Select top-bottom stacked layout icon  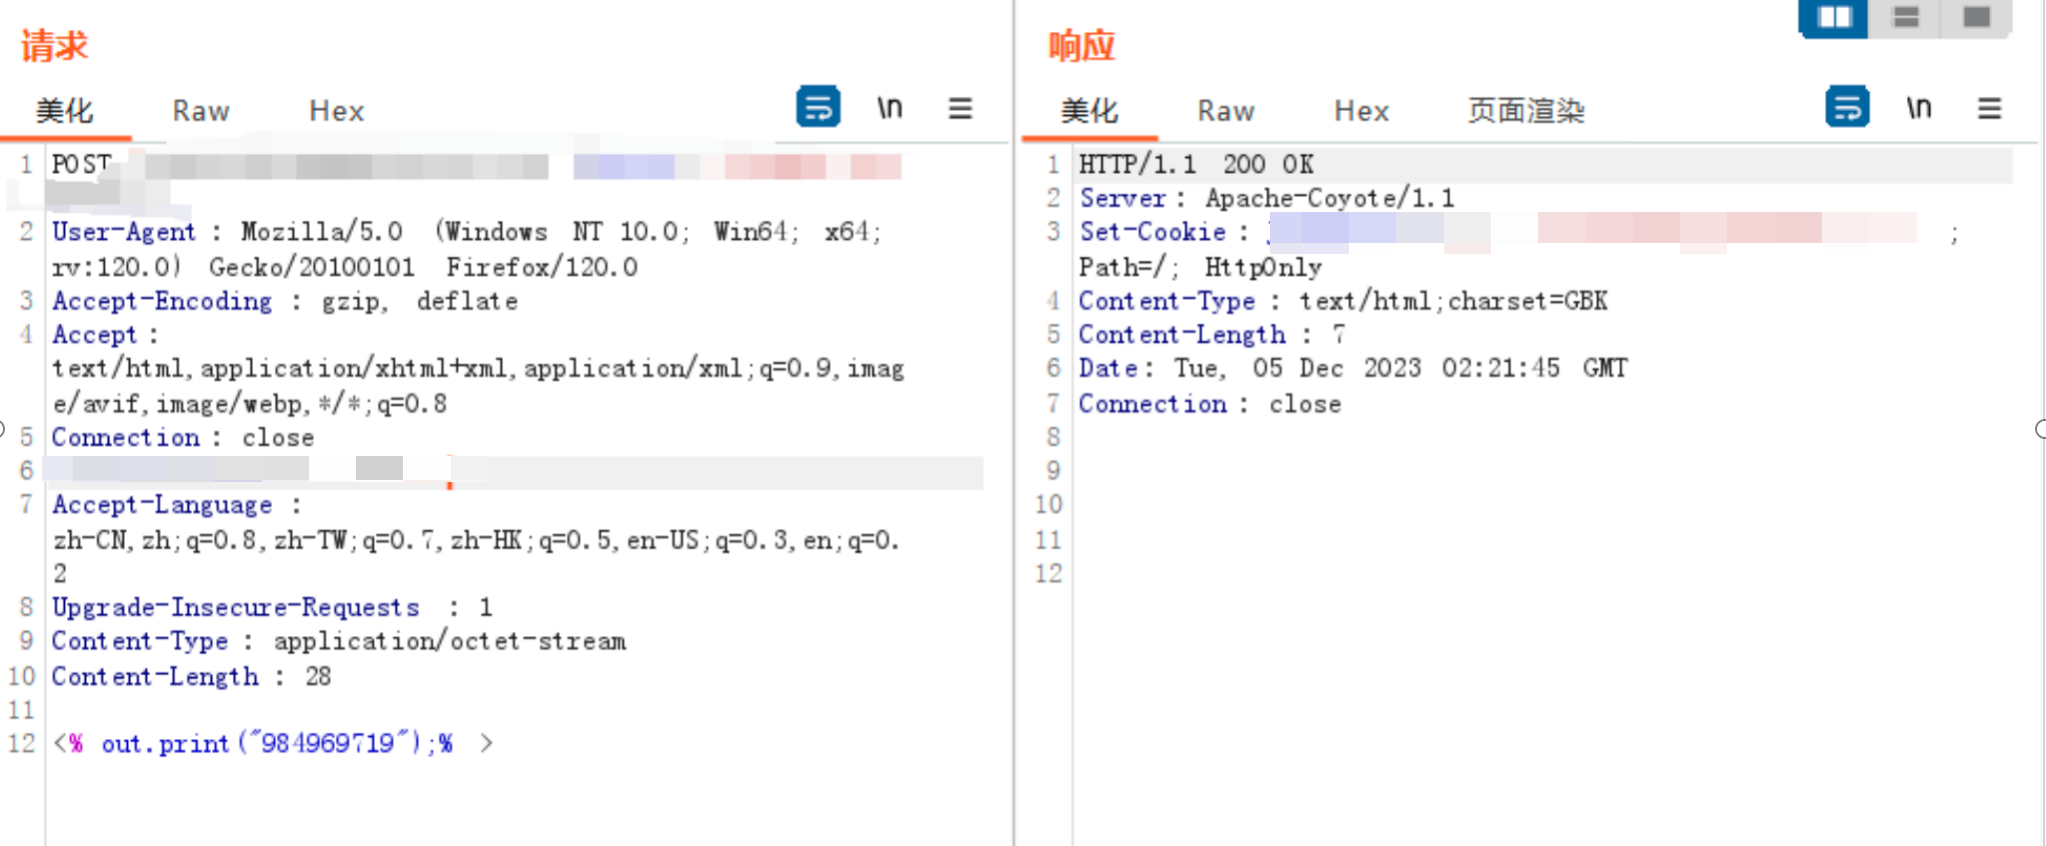click(1906, 17)
